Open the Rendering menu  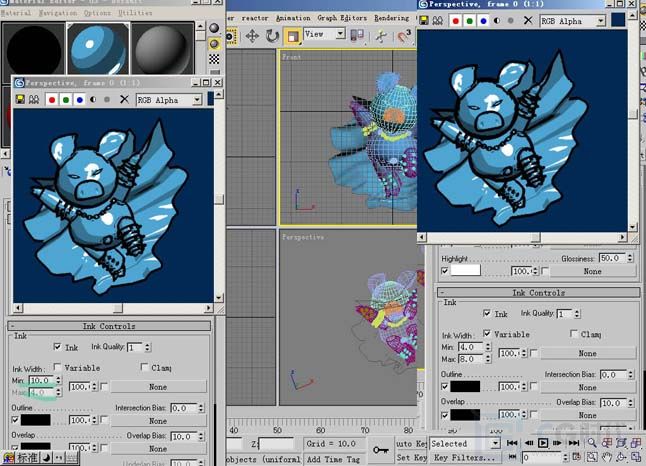[x=391, y=18]
